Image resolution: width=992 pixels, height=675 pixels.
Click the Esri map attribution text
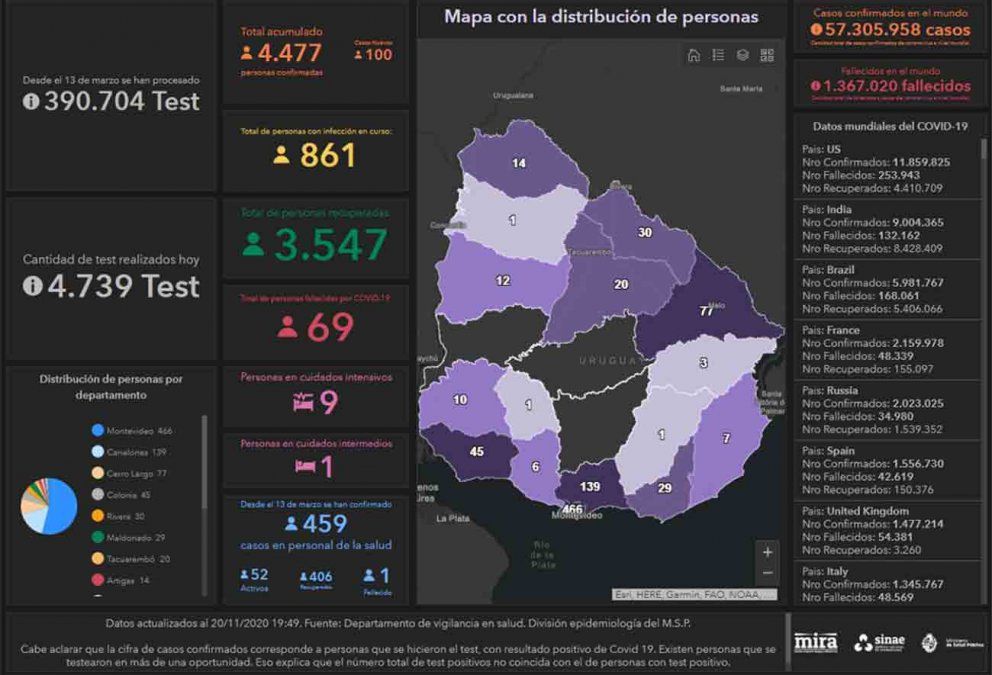(x=694, y=594)
